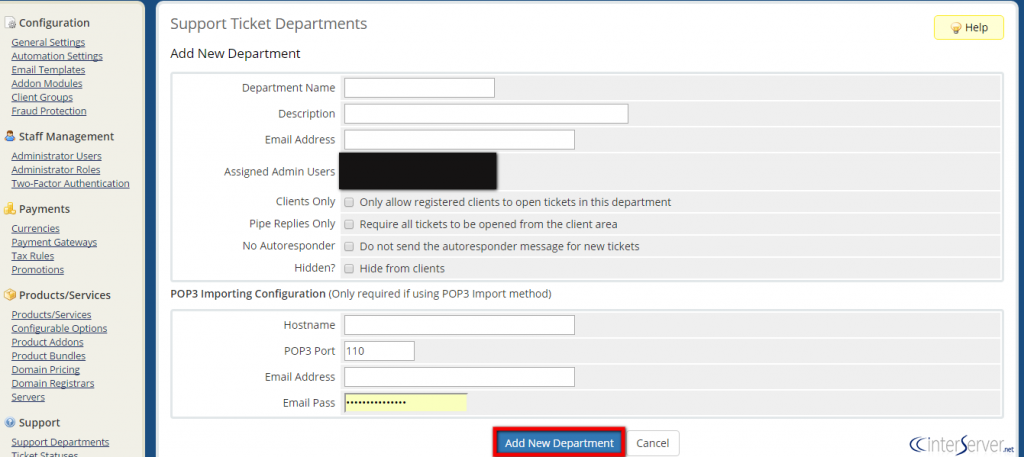Click the Configuration section icon
Viewport: 1024px width, 457px height.
[10, 23]
